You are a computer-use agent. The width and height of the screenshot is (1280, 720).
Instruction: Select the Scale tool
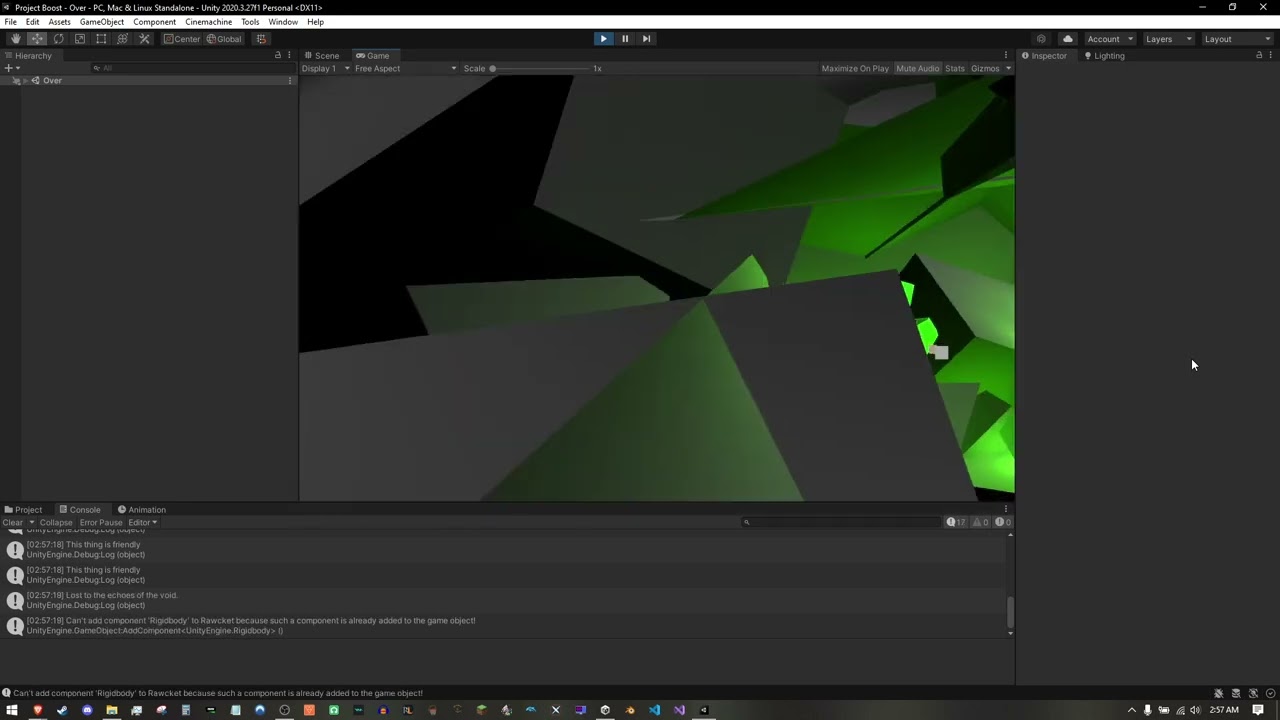[x=80, y=39]
